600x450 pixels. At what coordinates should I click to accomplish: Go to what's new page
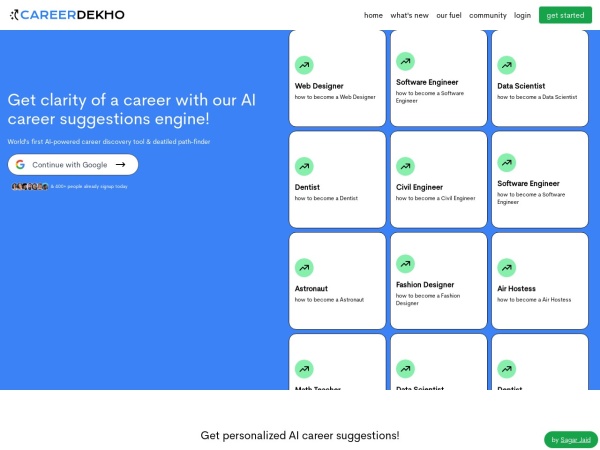pyautogui.click(x=409, y=15)
